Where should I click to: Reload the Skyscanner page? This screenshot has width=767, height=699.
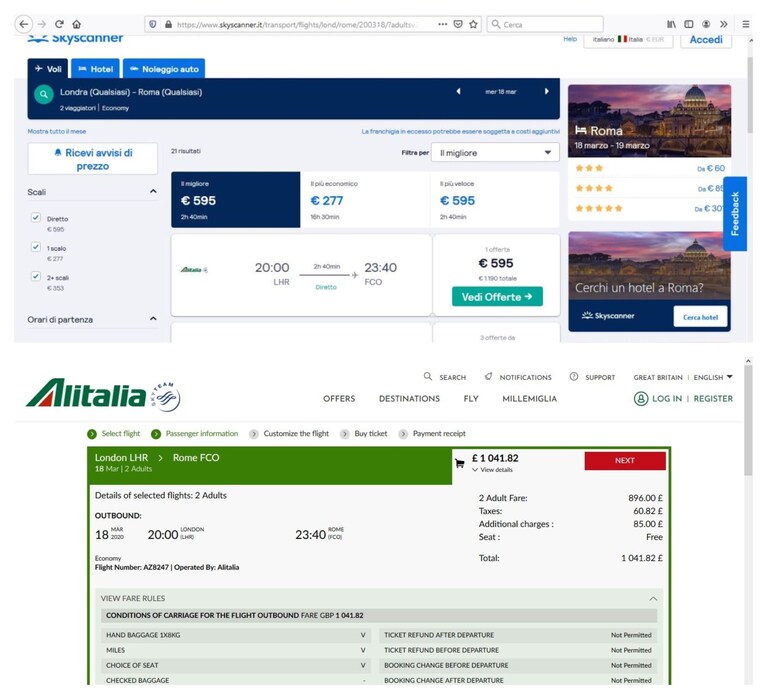[59, 24]
